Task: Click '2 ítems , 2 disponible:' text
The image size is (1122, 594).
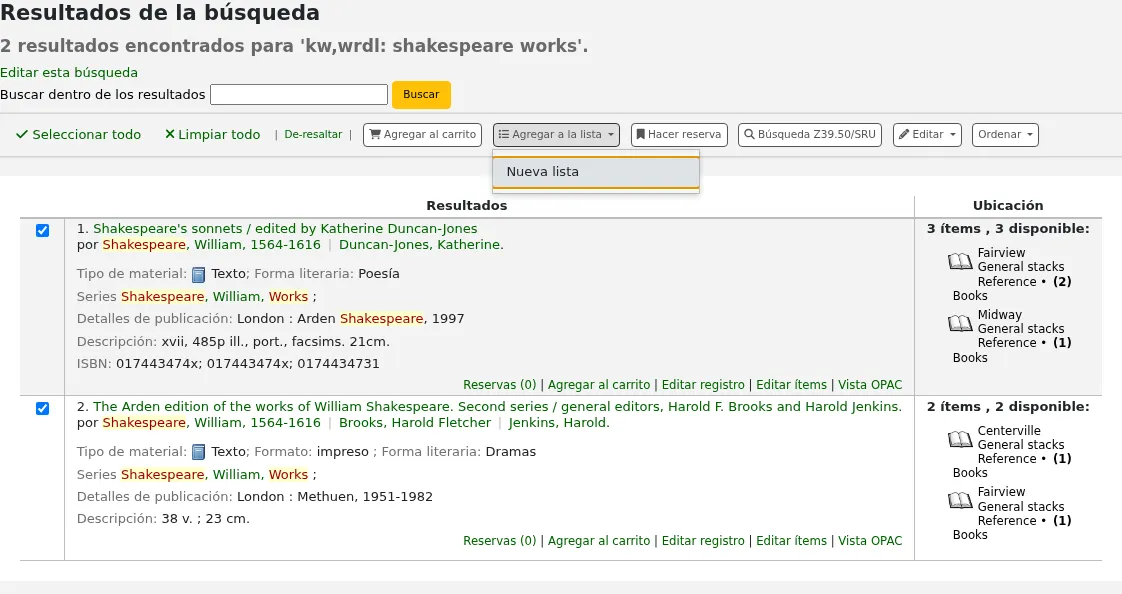Action: [1008, 406]
